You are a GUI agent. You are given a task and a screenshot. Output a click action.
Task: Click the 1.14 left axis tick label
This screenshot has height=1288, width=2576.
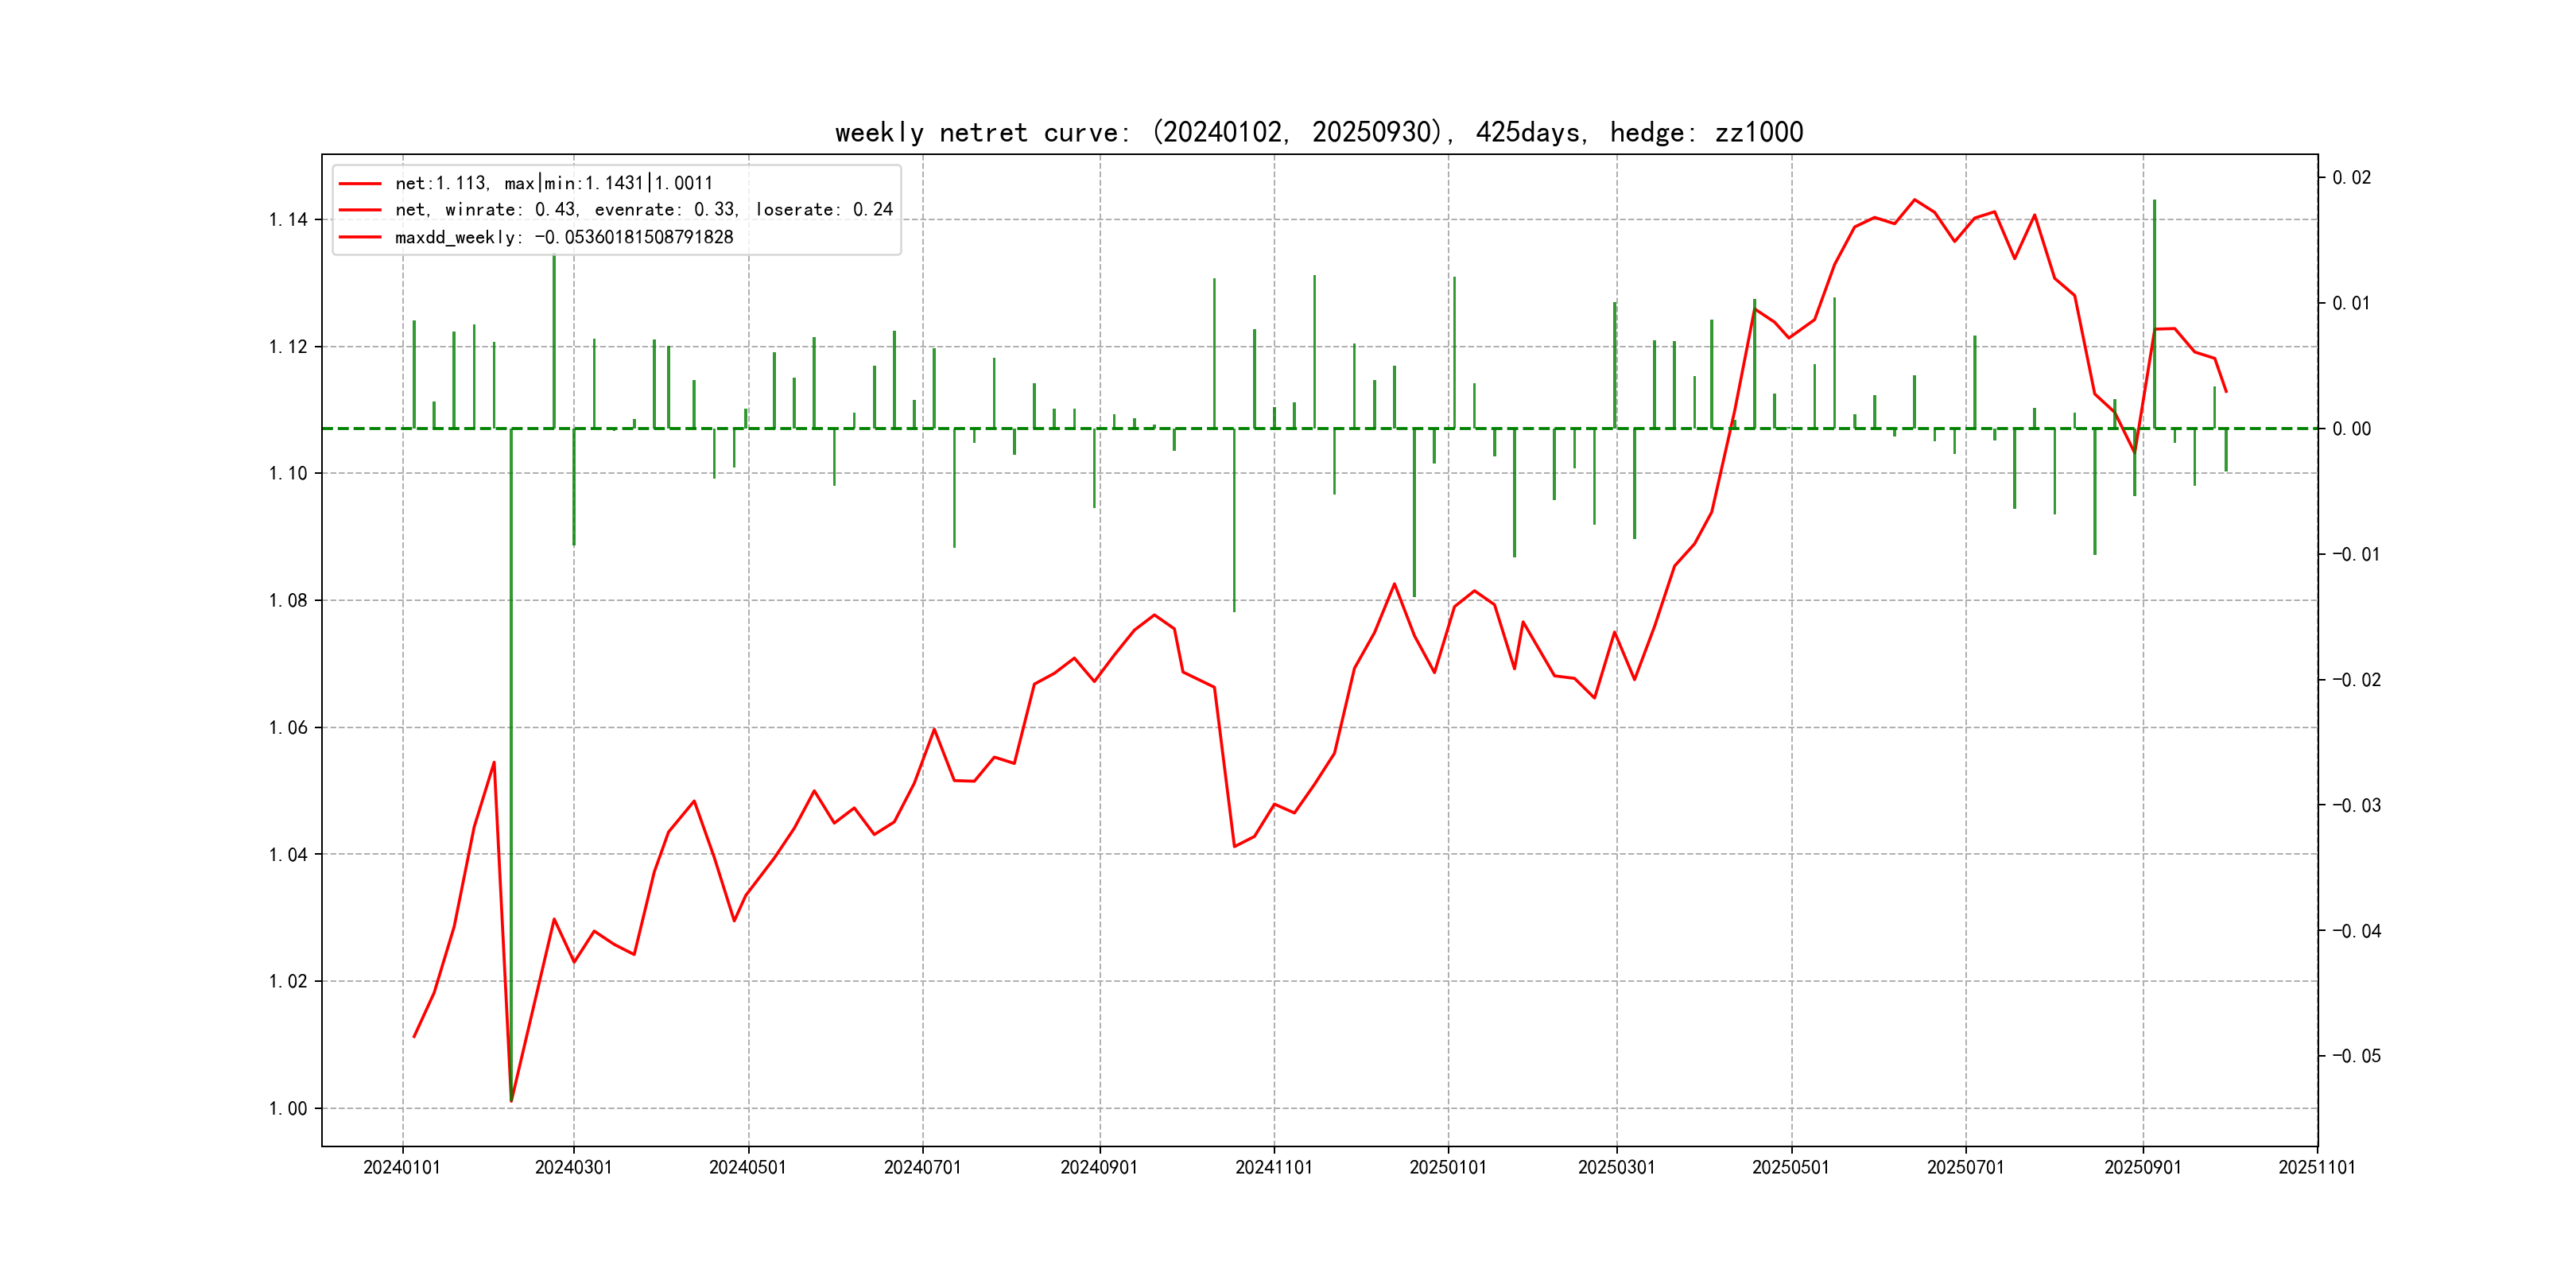point(288,220)
